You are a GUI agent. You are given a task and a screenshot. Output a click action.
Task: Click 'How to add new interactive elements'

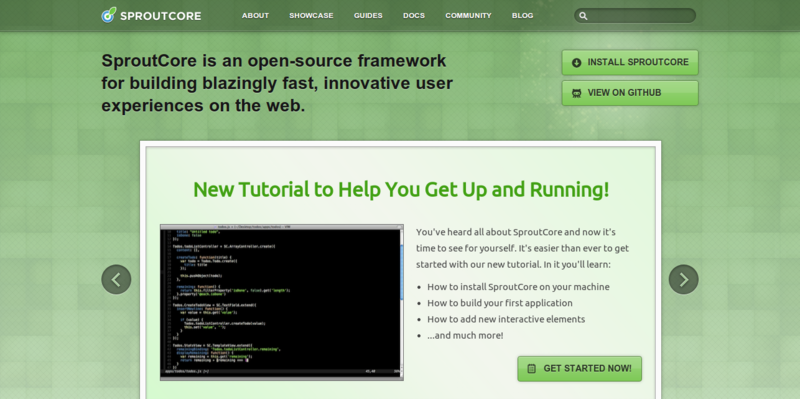pyautogui.click(x=506, y=319)
